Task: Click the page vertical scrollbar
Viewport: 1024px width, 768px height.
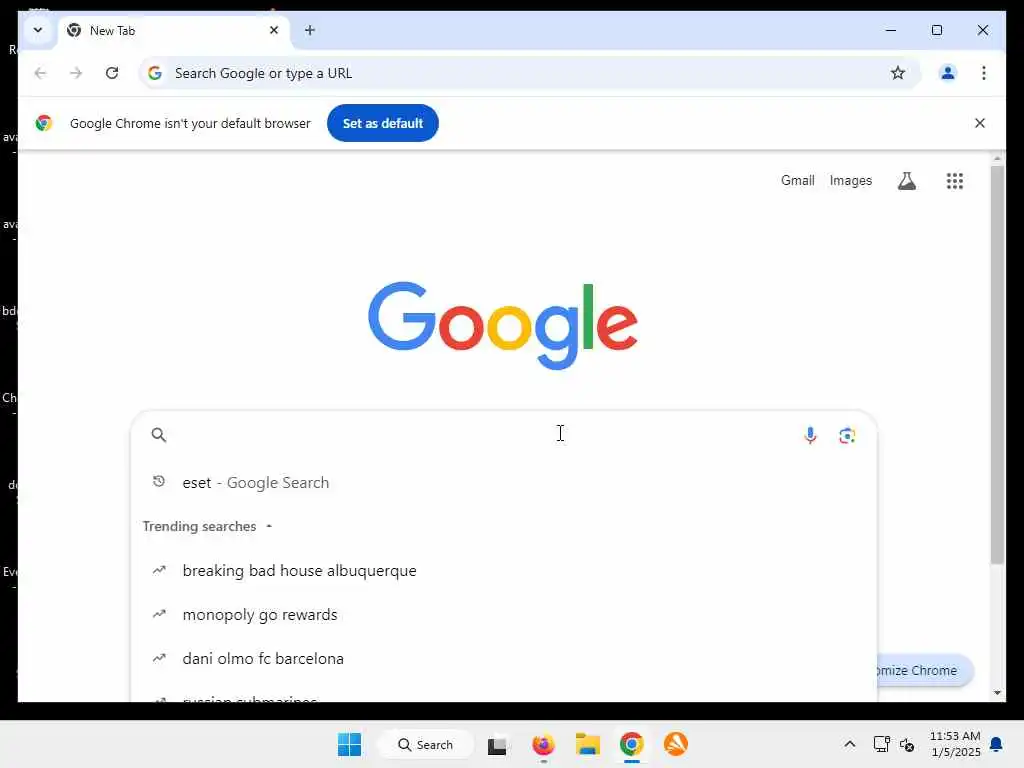Action: pyautogui.click(x=997, y=364)
